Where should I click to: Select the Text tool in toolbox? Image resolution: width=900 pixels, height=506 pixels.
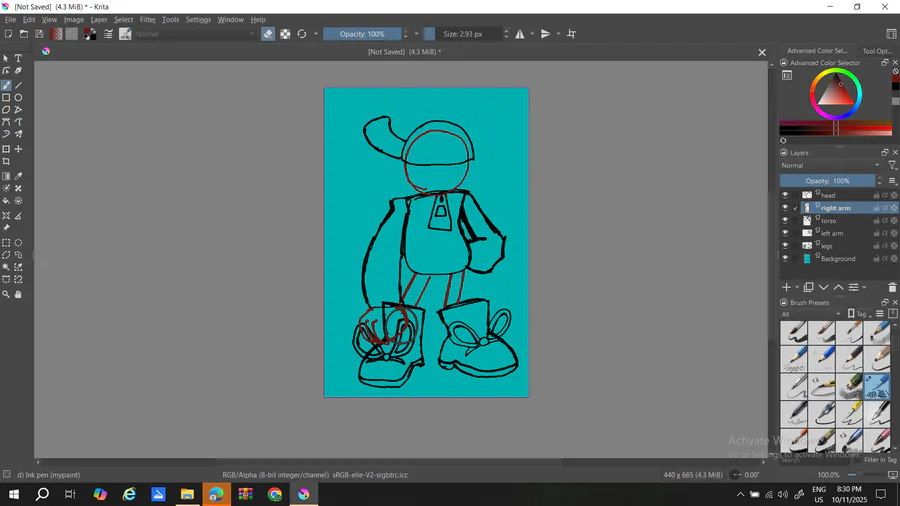click(x=18, y=59)
